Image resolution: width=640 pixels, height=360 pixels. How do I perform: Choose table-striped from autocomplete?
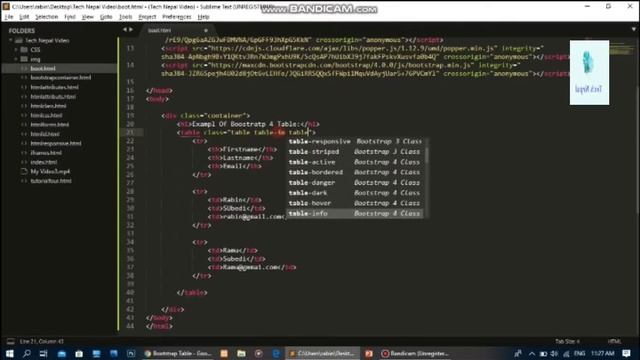coord(355,152)
